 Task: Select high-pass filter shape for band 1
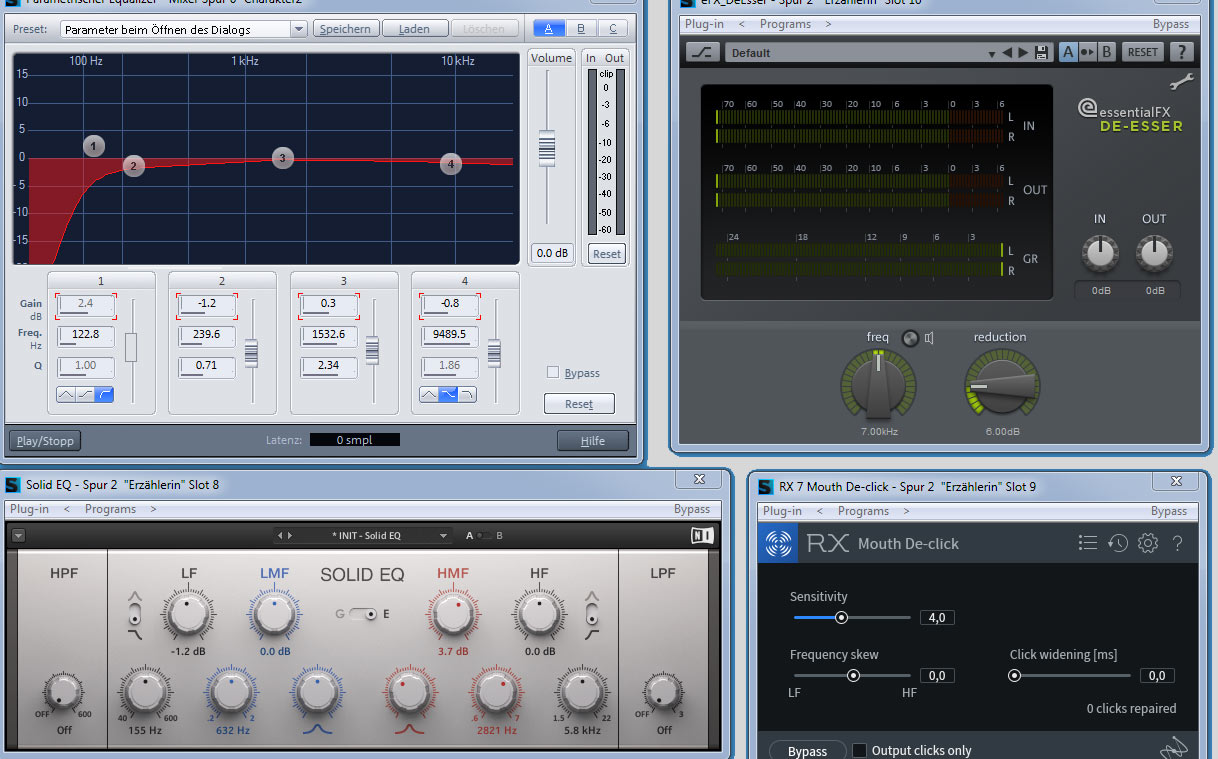point(104,395)
